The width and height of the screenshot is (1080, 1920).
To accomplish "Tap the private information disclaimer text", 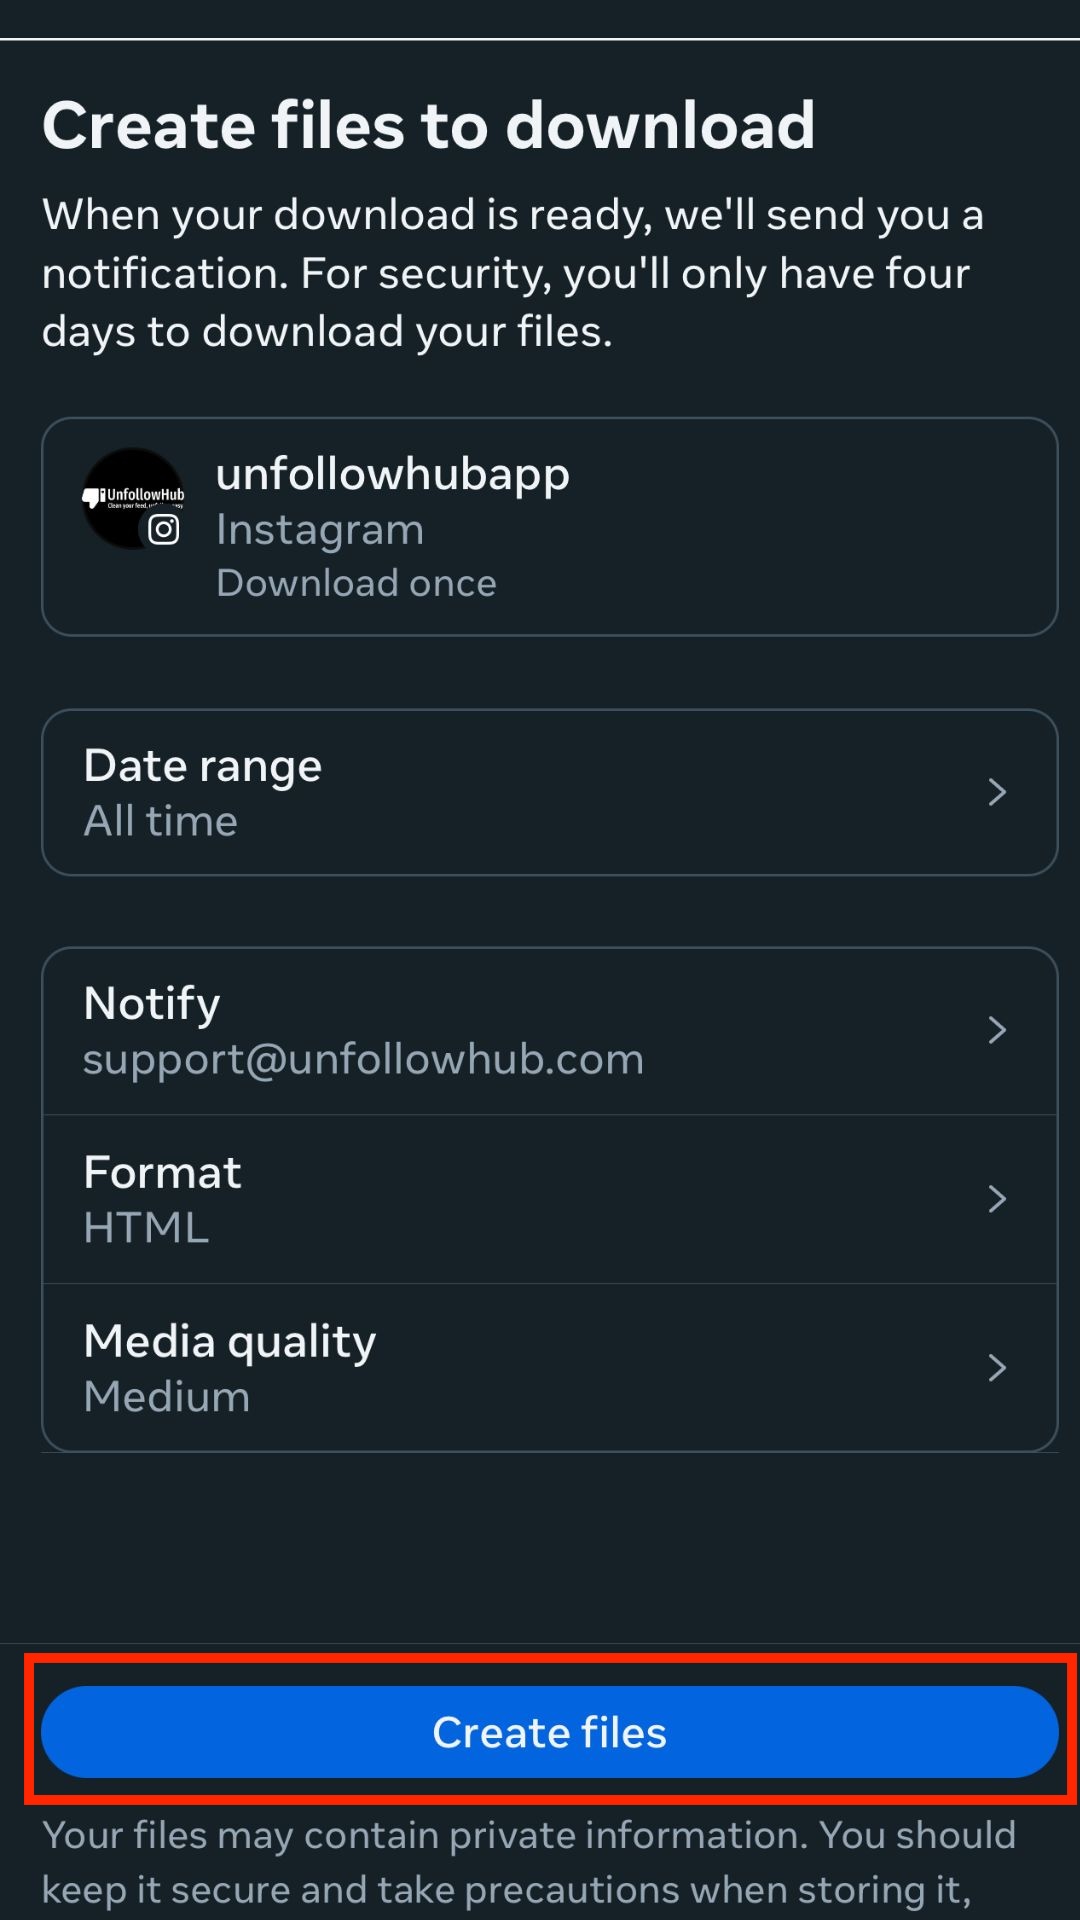I will tap(528, 1862).
